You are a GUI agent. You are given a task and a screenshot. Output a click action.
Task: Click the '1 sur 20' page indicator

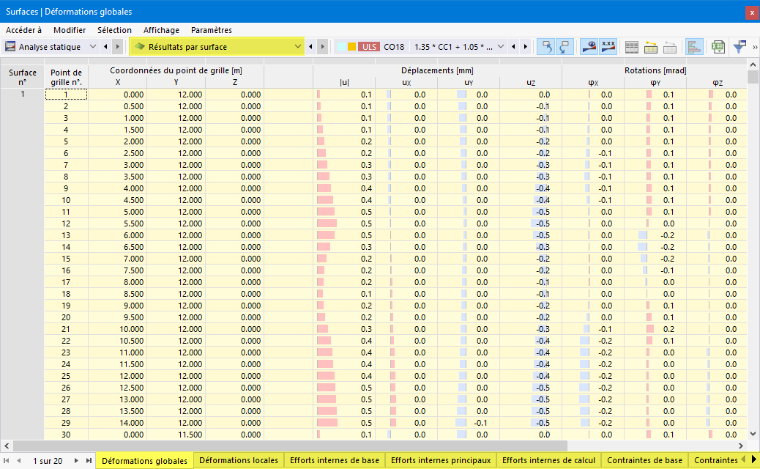click(48, 461)
